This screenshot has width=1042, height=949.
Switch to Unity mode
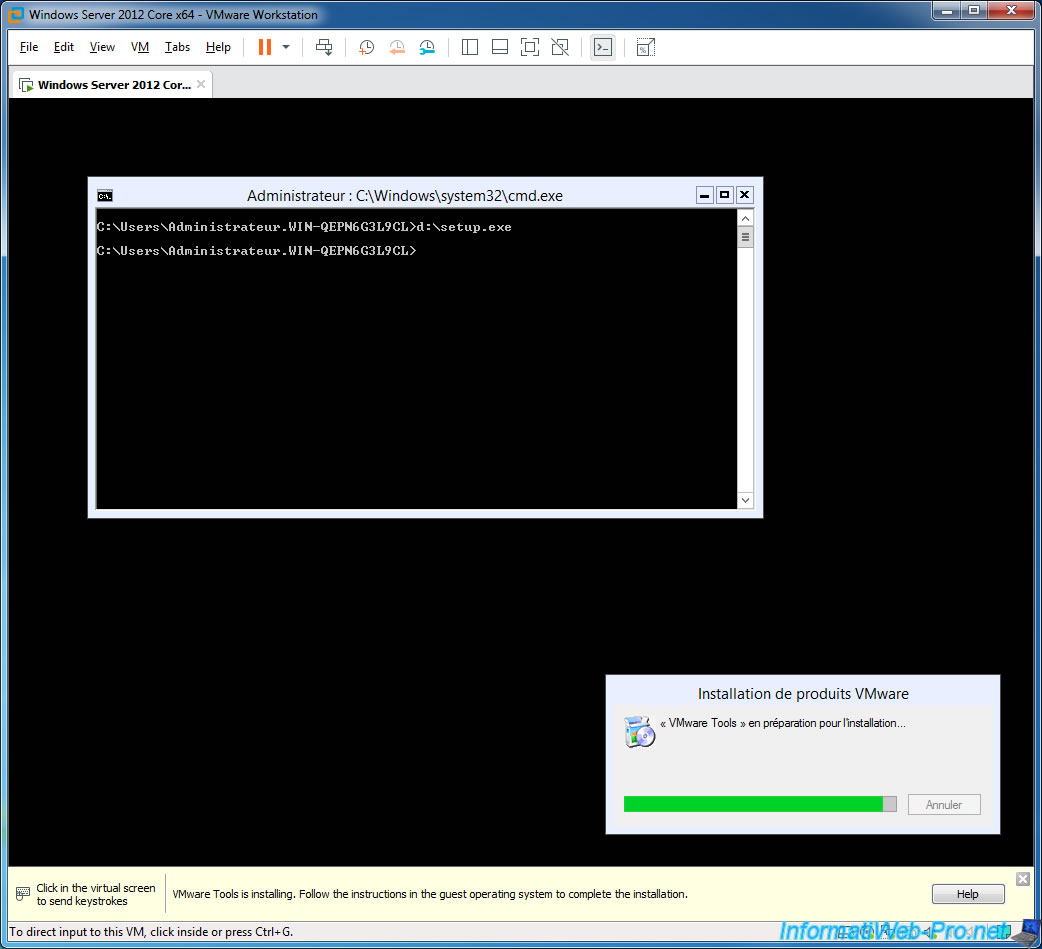[560, 47]
